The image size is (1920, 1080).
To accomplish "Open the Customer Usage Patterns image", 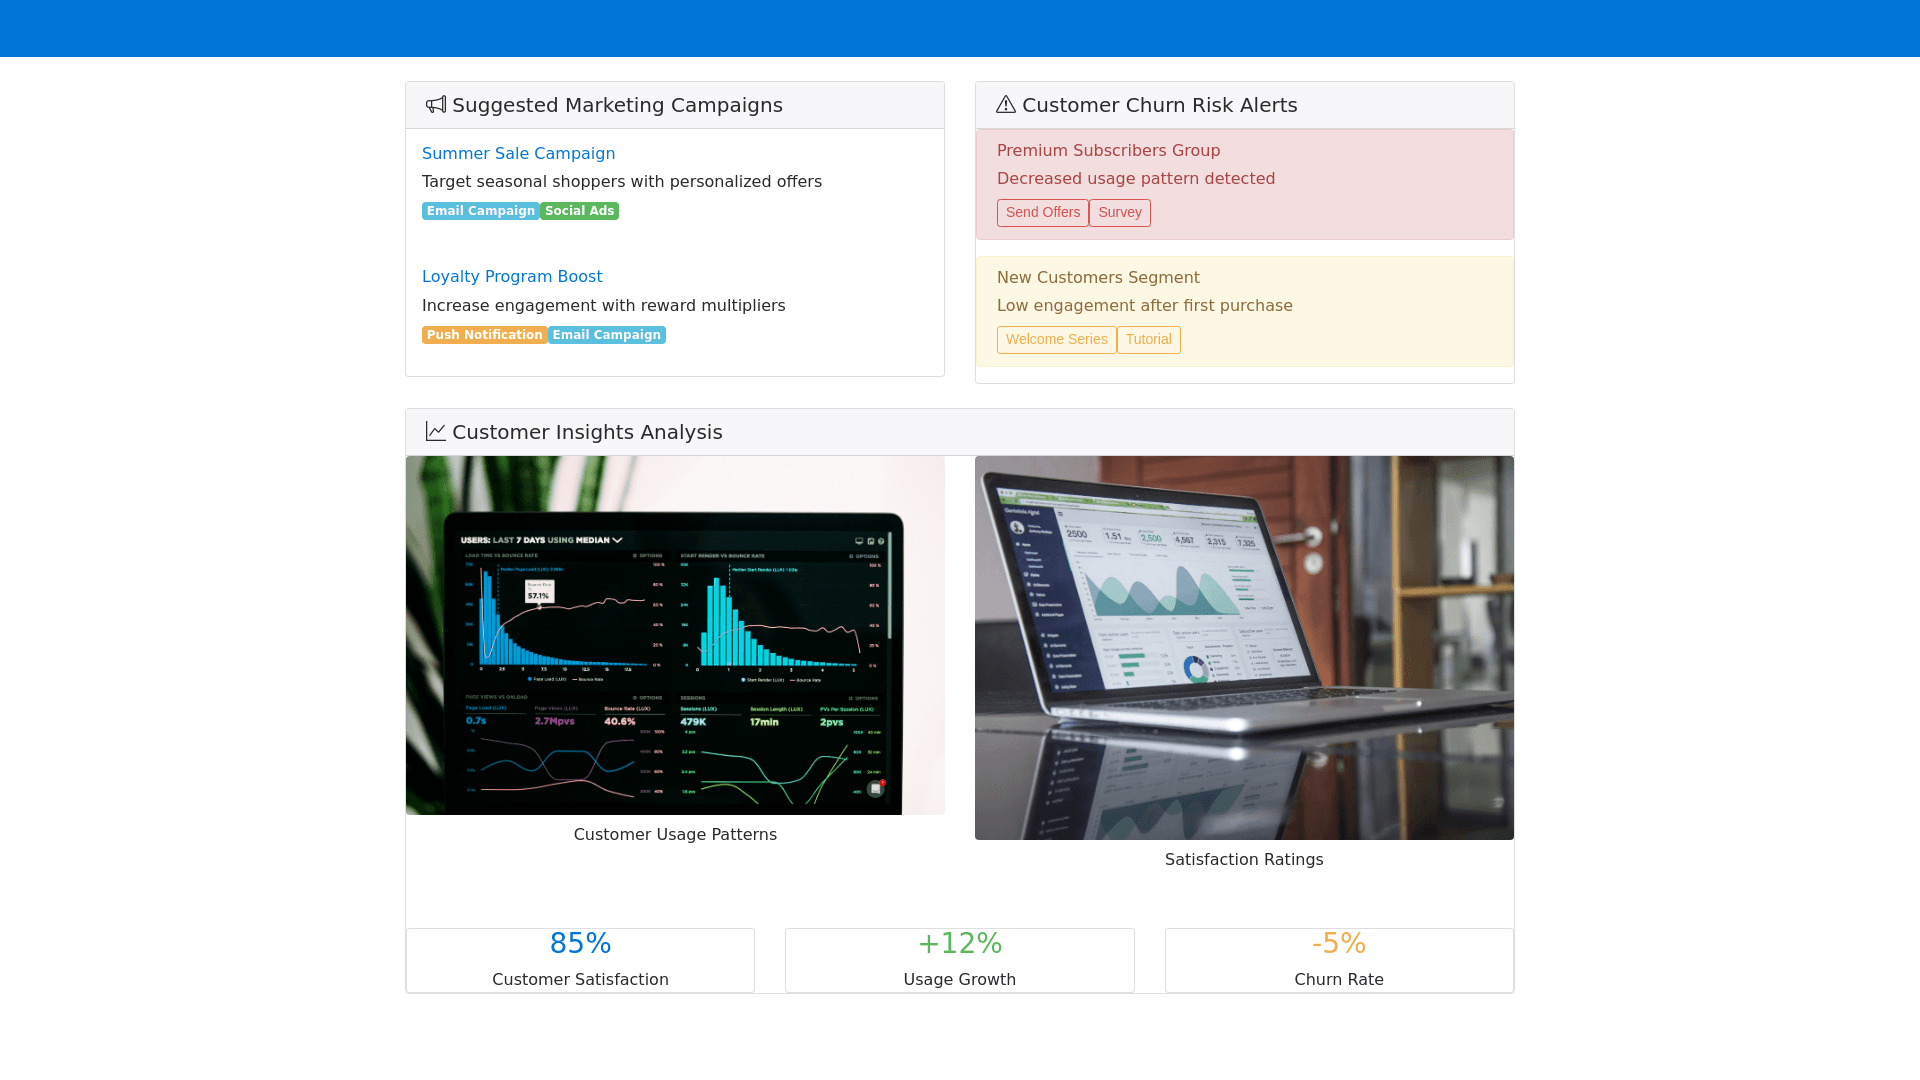I will [x=675, y=636].
